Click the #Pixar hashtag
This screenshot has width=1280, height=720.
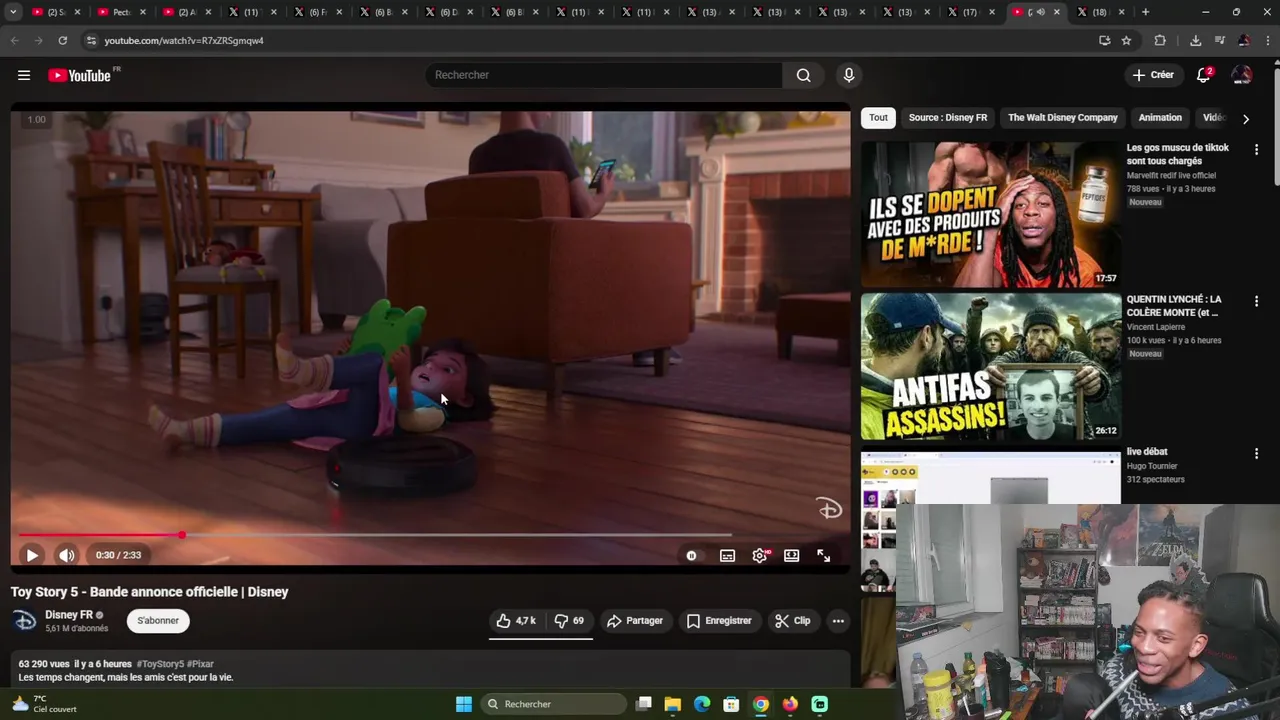coord(200,664)
